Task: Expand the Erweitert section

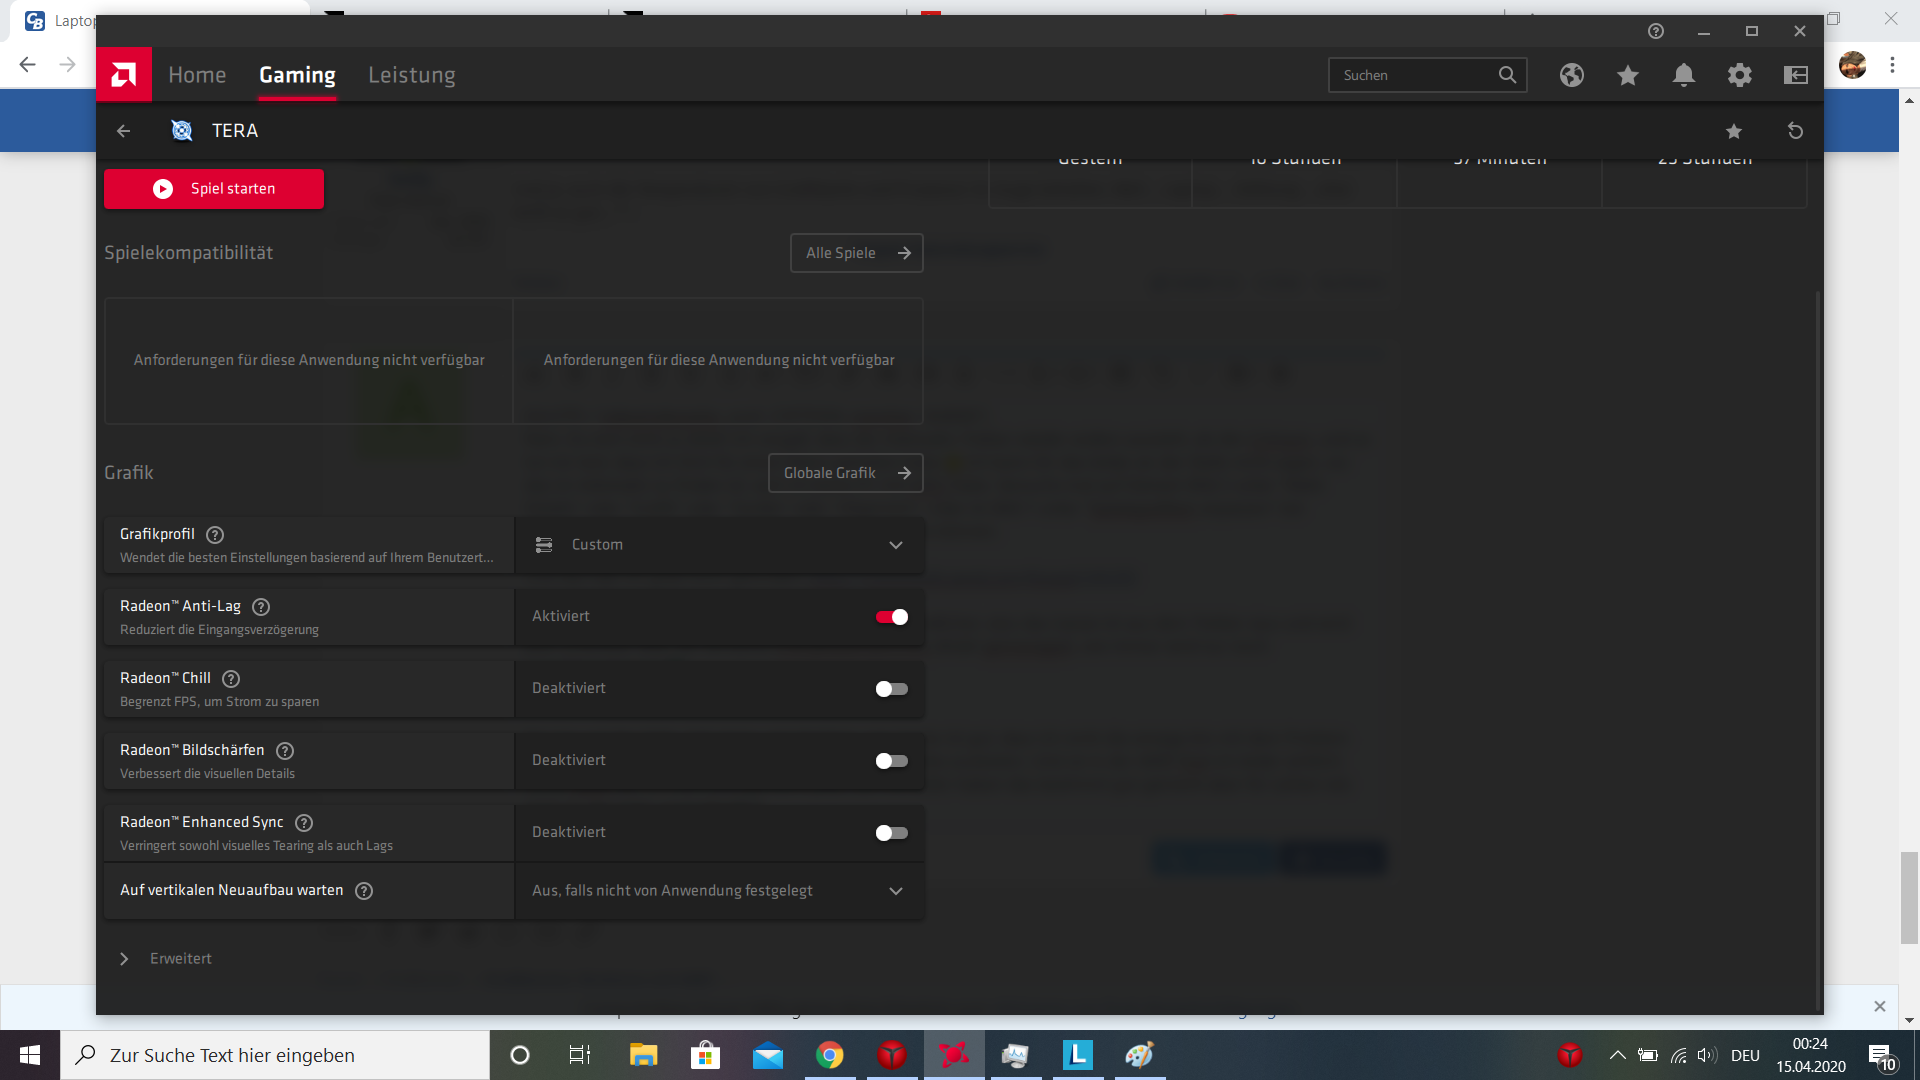Action: 166,959
